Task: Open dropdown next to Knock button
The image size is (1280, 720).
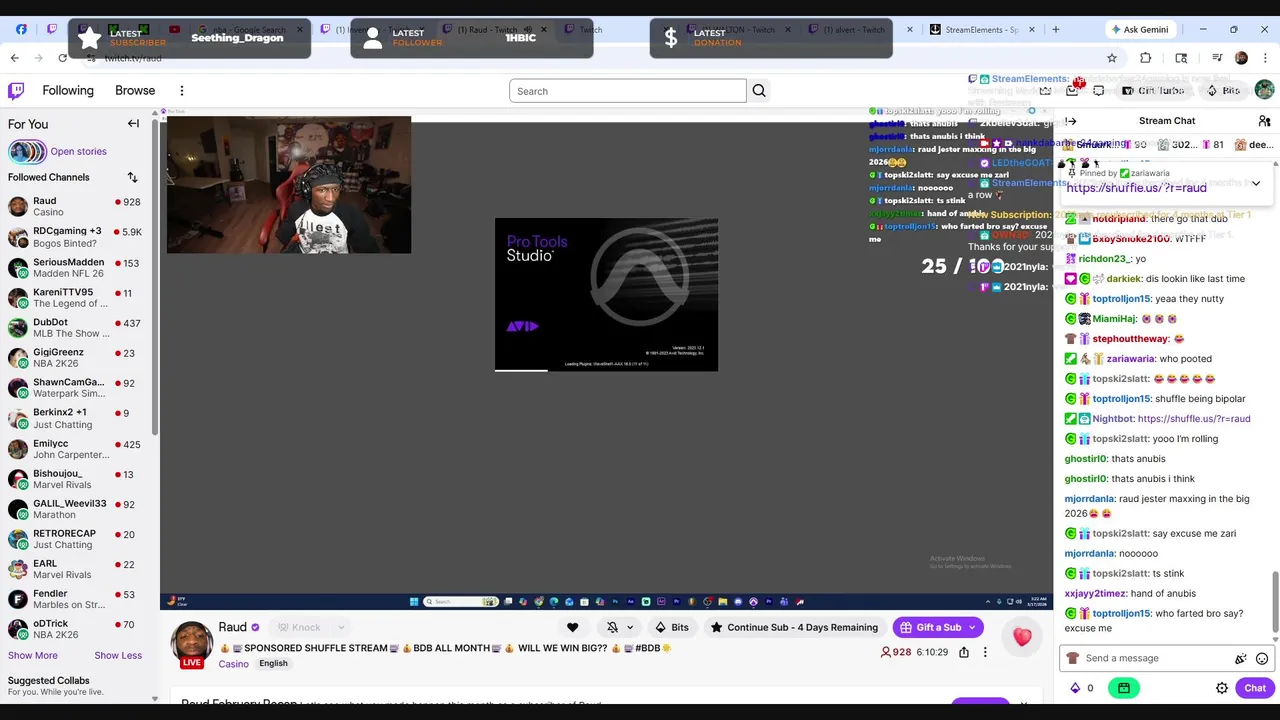Action: pos(340,627)
